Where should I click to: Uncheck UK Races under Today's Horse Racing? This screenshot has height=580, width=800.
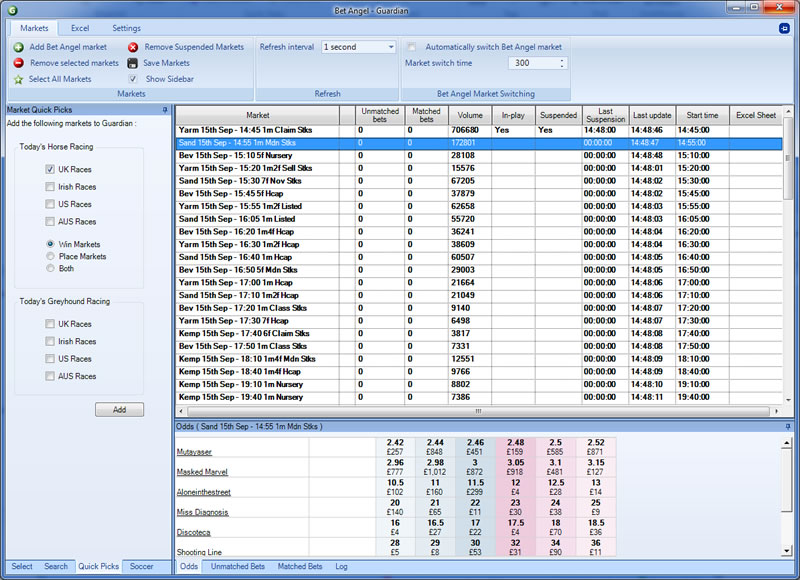50,169
